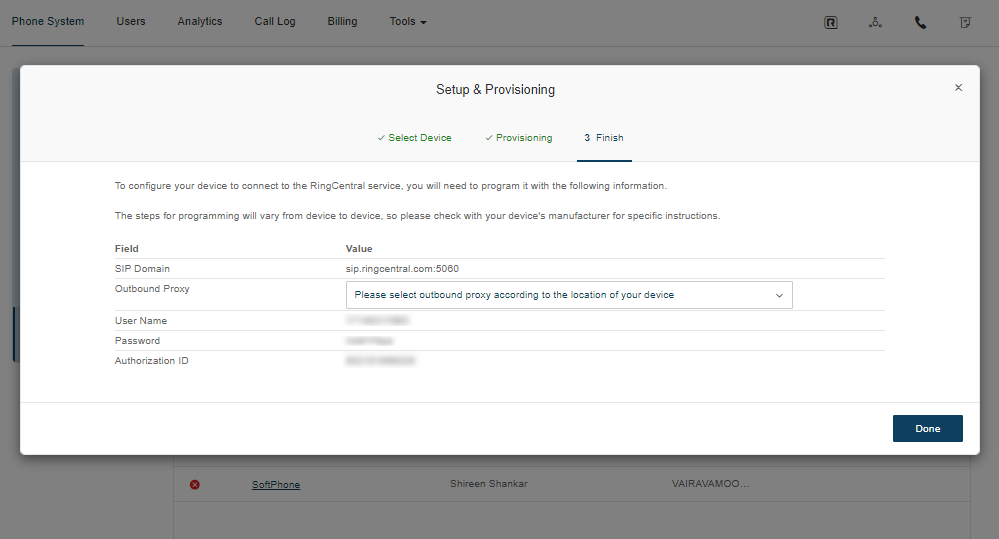The width and height of the screenshot is (999, 539).
Task: Open the document note icon in header
Action: click(x=965, y=22)
